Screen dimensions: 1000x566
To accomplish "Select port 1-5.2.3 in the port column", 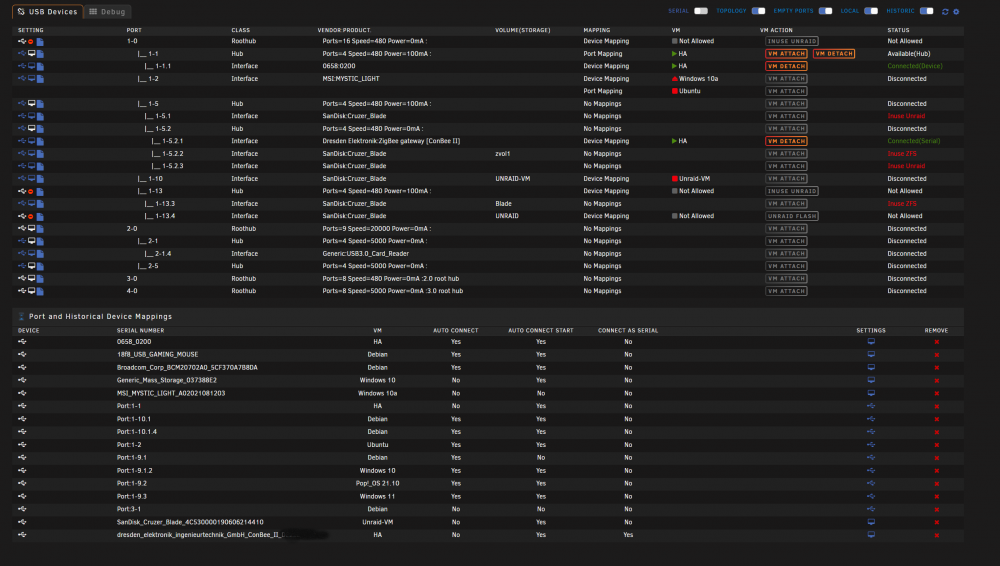I will 172,166.
